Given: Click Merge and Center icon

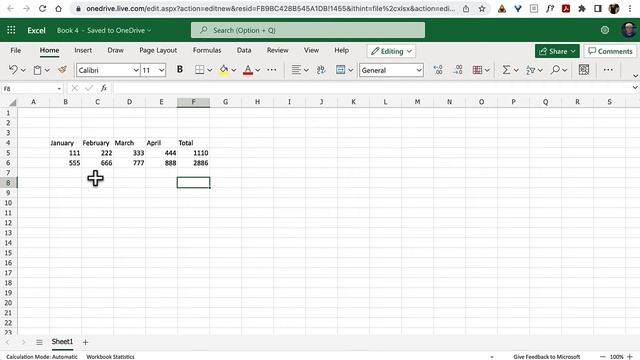Looking at the screenshot, I should [x=340, y=70].
